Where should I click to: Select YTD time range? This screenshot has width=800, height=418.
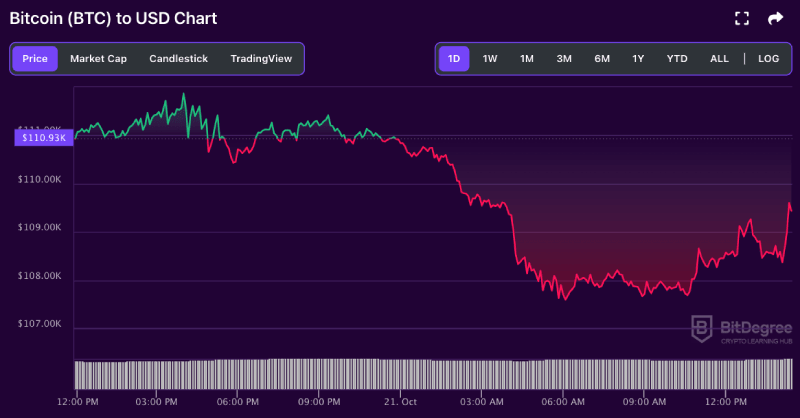[677, 59]
